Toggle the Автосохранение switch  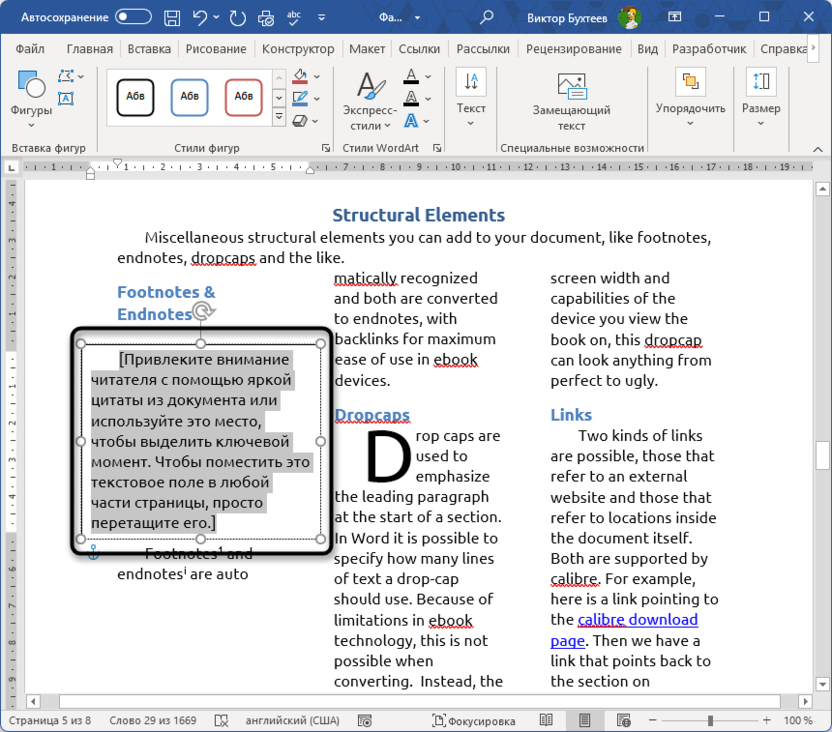[x=133, y=17]
